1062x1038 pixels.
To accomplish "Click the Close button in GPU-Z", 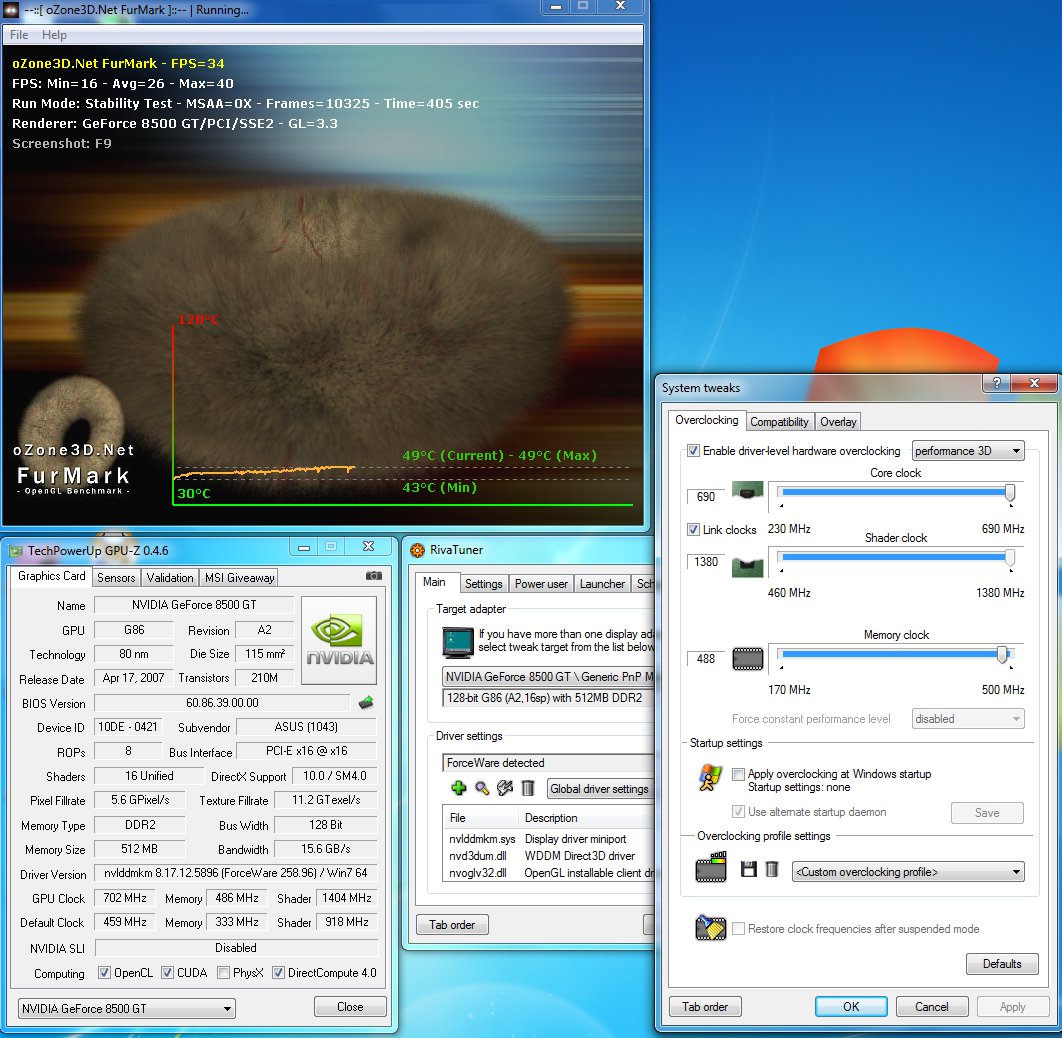I will pyautogui.click(x=350, y=1006).
